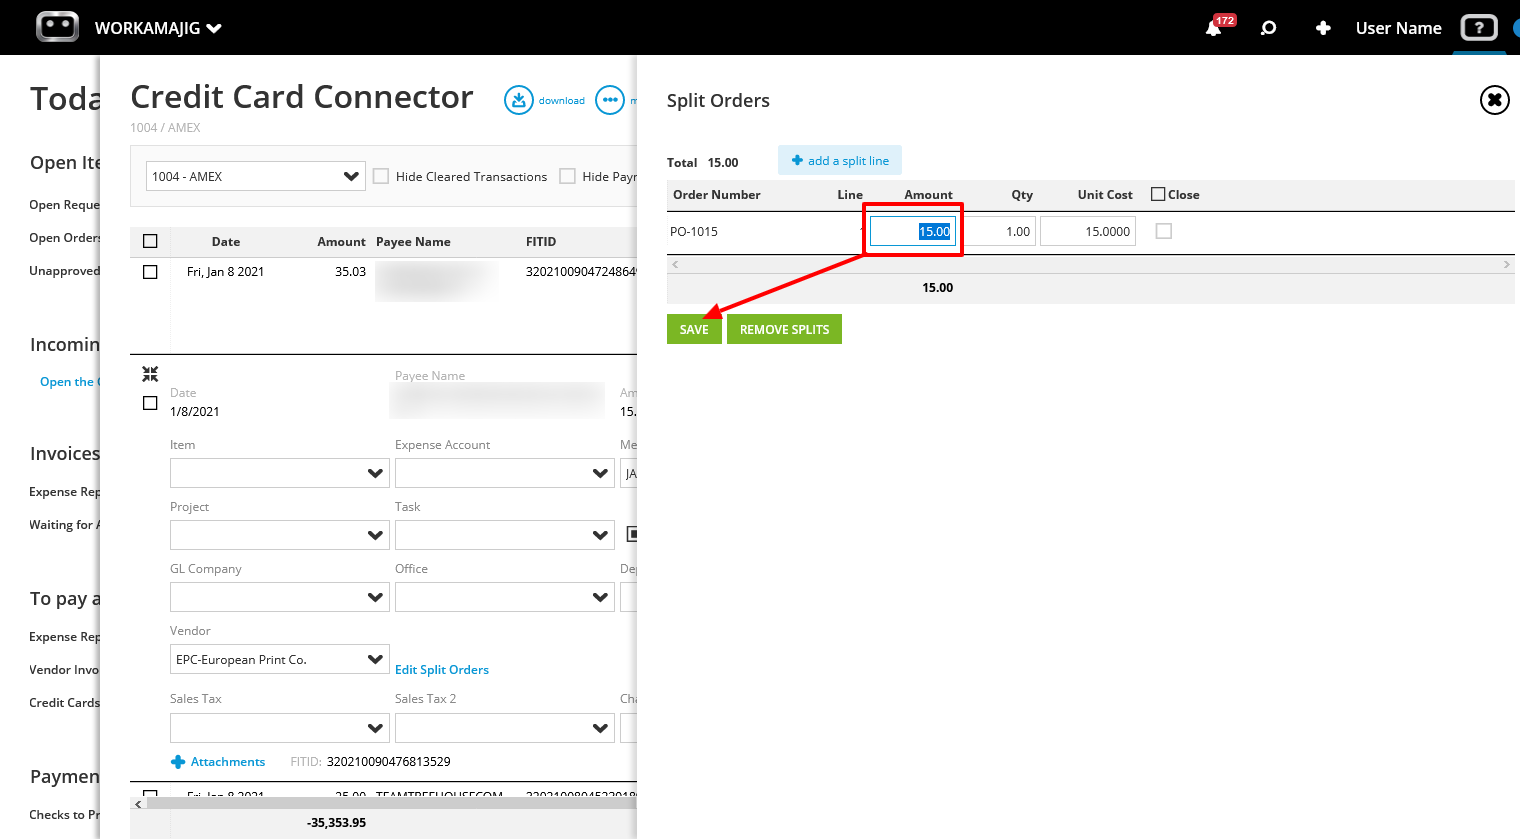The width and height of the screenshot is (1520, 839).
Task: Open the notifications bell showing 172 alerts
Action: click(x=1213, y=27)
